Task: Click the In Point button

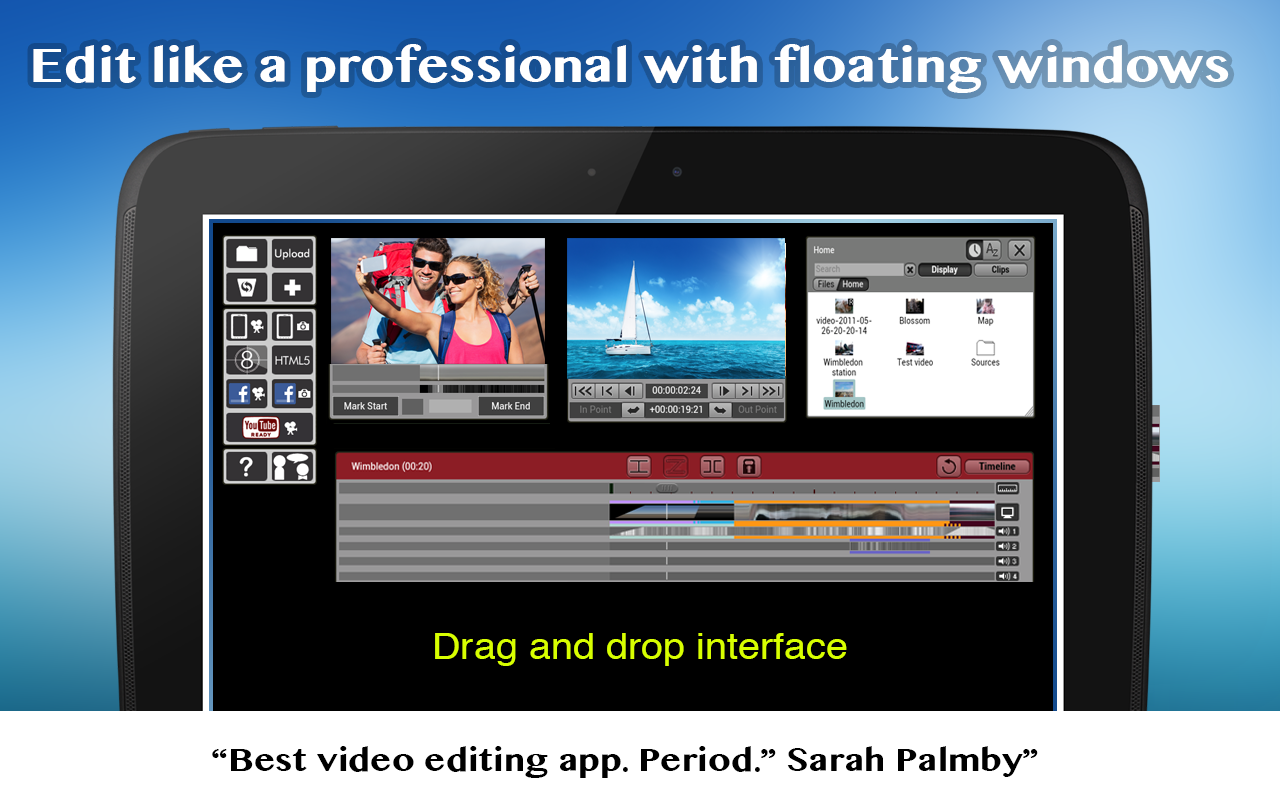Action: [596, 410]
